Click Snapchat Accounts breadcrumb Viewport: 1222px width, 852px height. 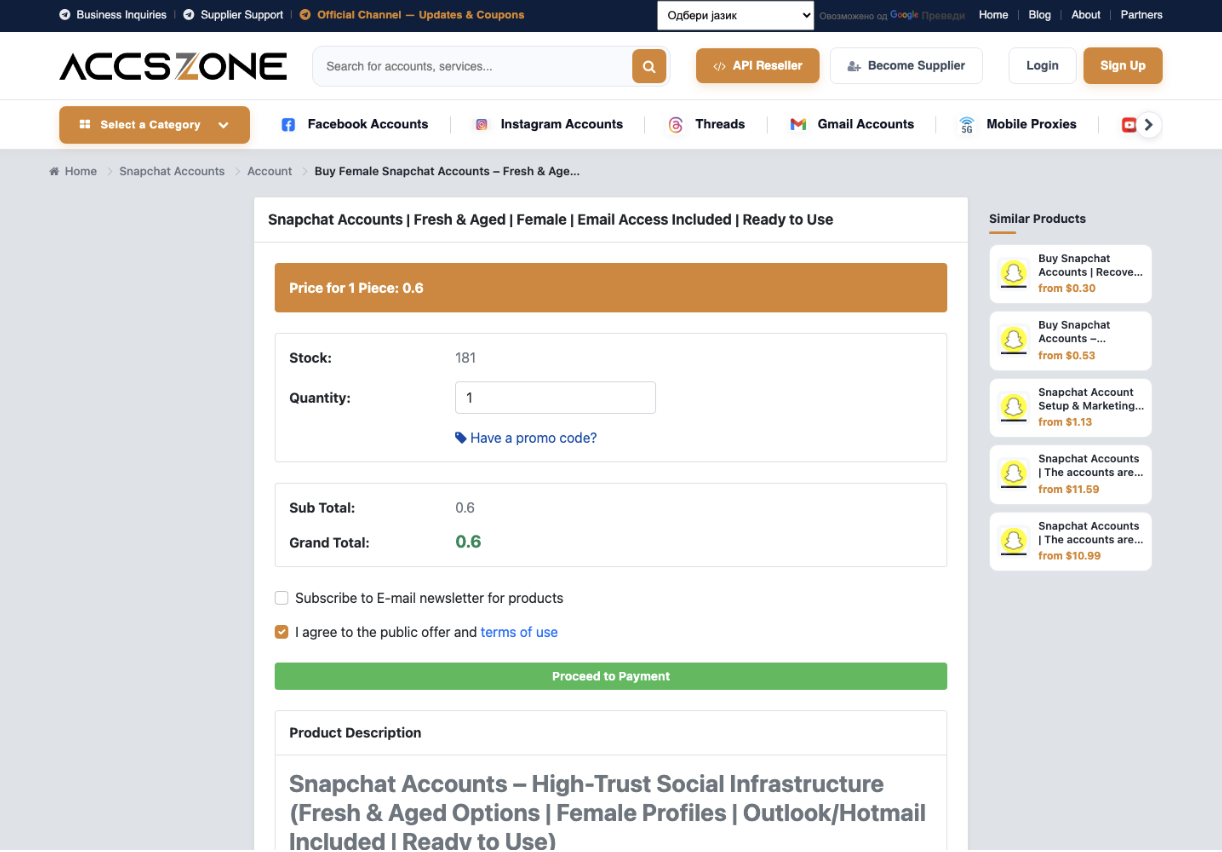(x=172, y=171)
